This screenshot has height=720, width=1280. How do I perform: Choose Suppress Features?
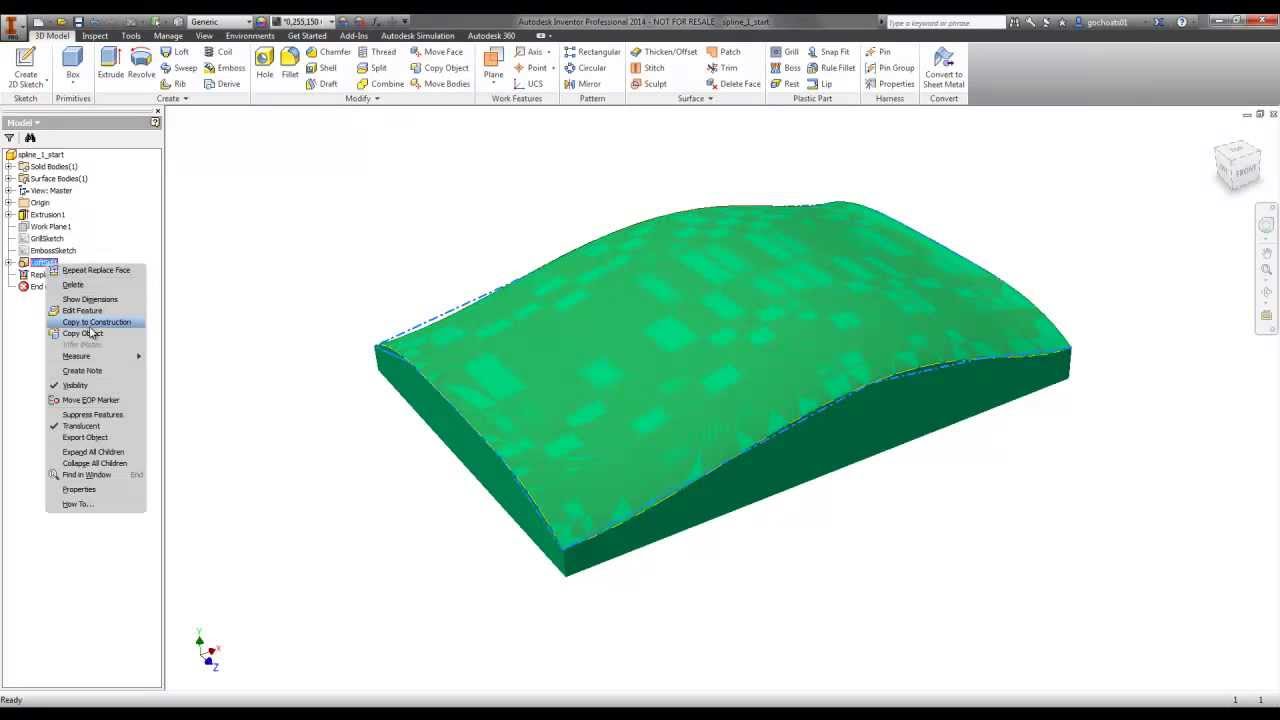tap(93, 414)
